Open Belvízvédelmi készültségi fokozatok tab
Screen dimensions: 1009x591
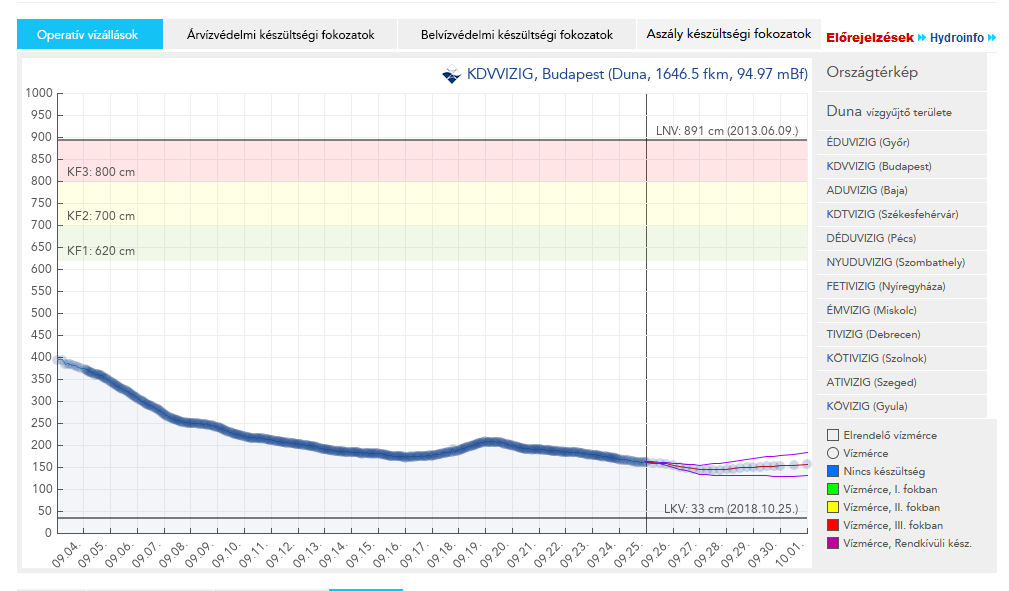click(x=516, y=35)
